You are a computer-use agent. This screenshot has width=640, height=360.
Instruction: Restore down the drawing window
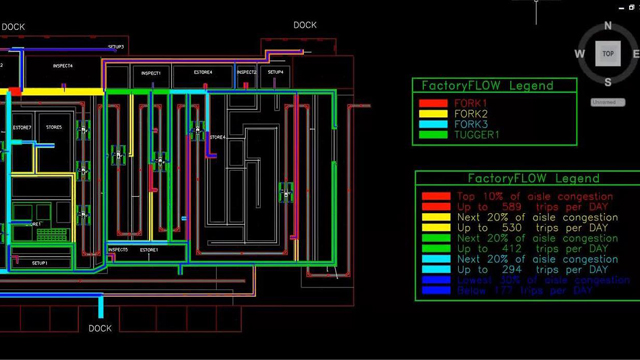[x=631, y=7]
